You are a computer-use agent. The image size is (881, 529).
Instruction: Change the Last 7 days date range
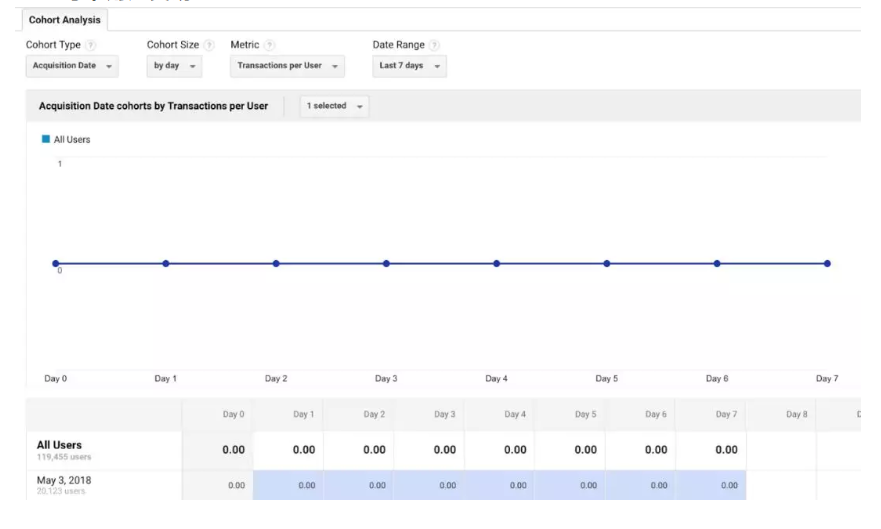409,66
